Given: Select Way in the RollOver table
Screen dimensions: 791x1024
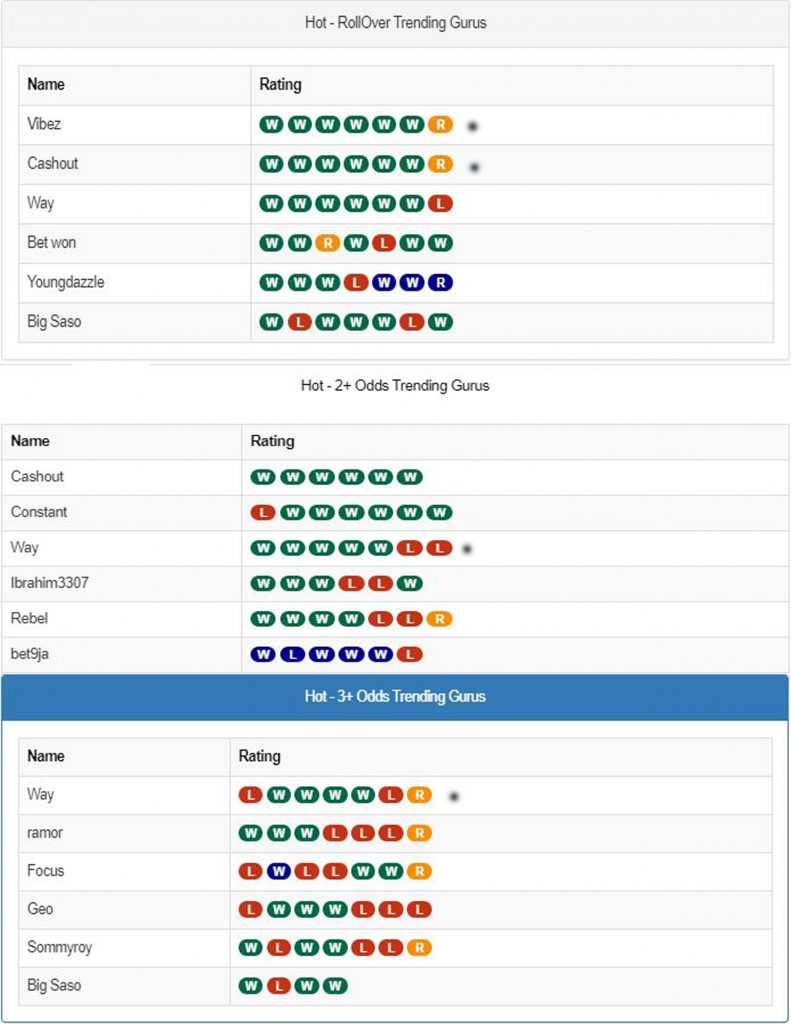Looking at the screenshot, I should [40, 203].
